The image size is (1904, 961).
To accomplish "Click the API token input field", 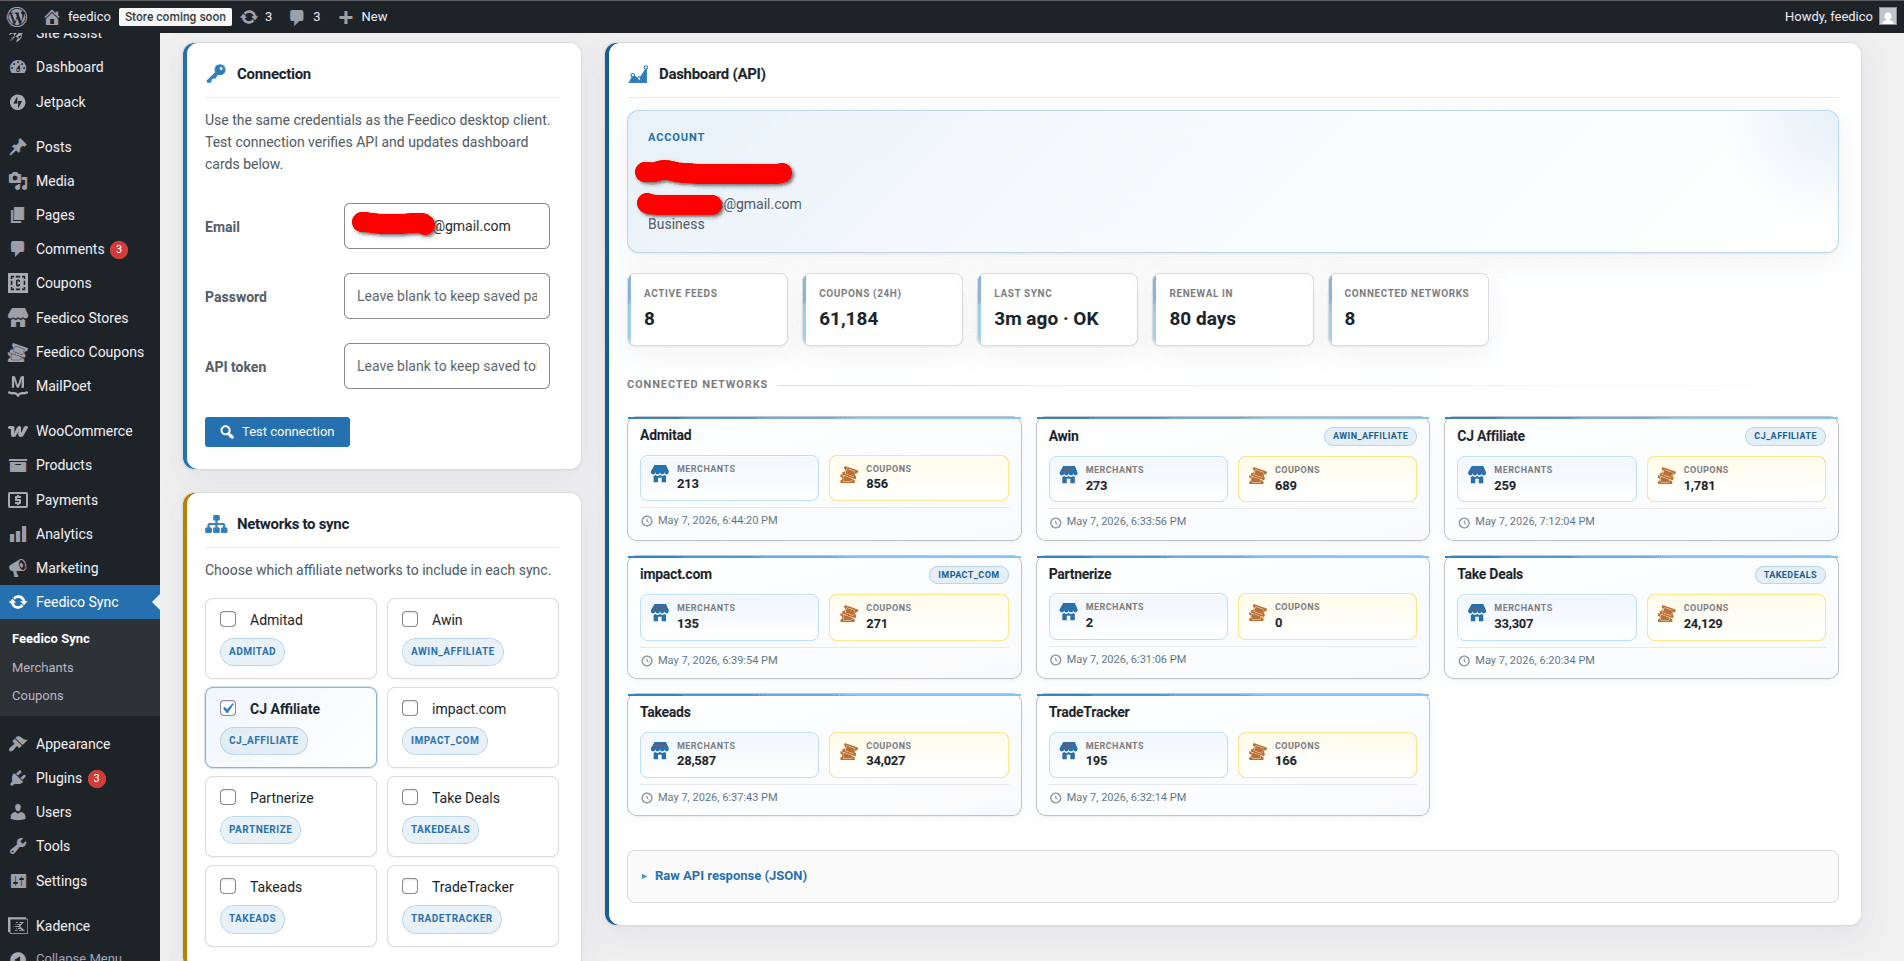I will pyautogui.click(x=447, y=366).
